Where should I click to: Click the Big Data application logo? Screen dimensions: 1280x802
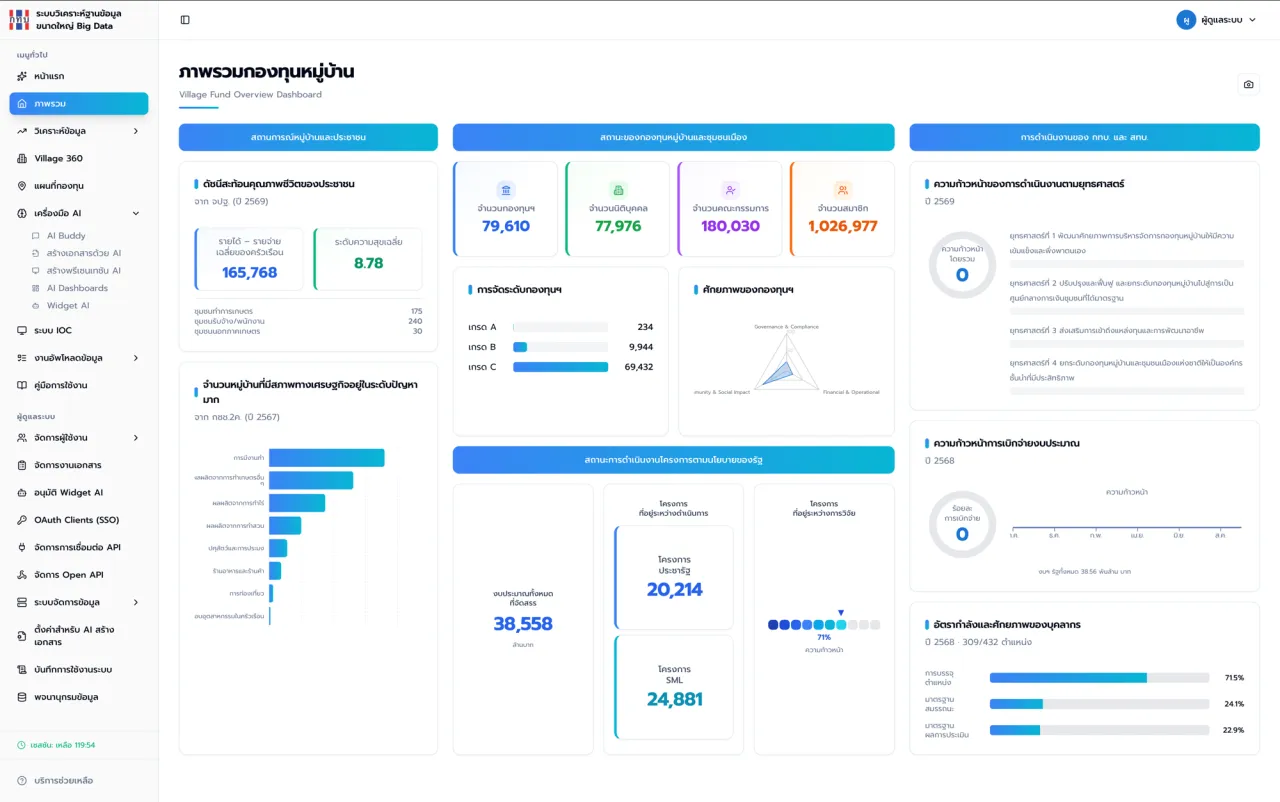[x=19, y=19]
